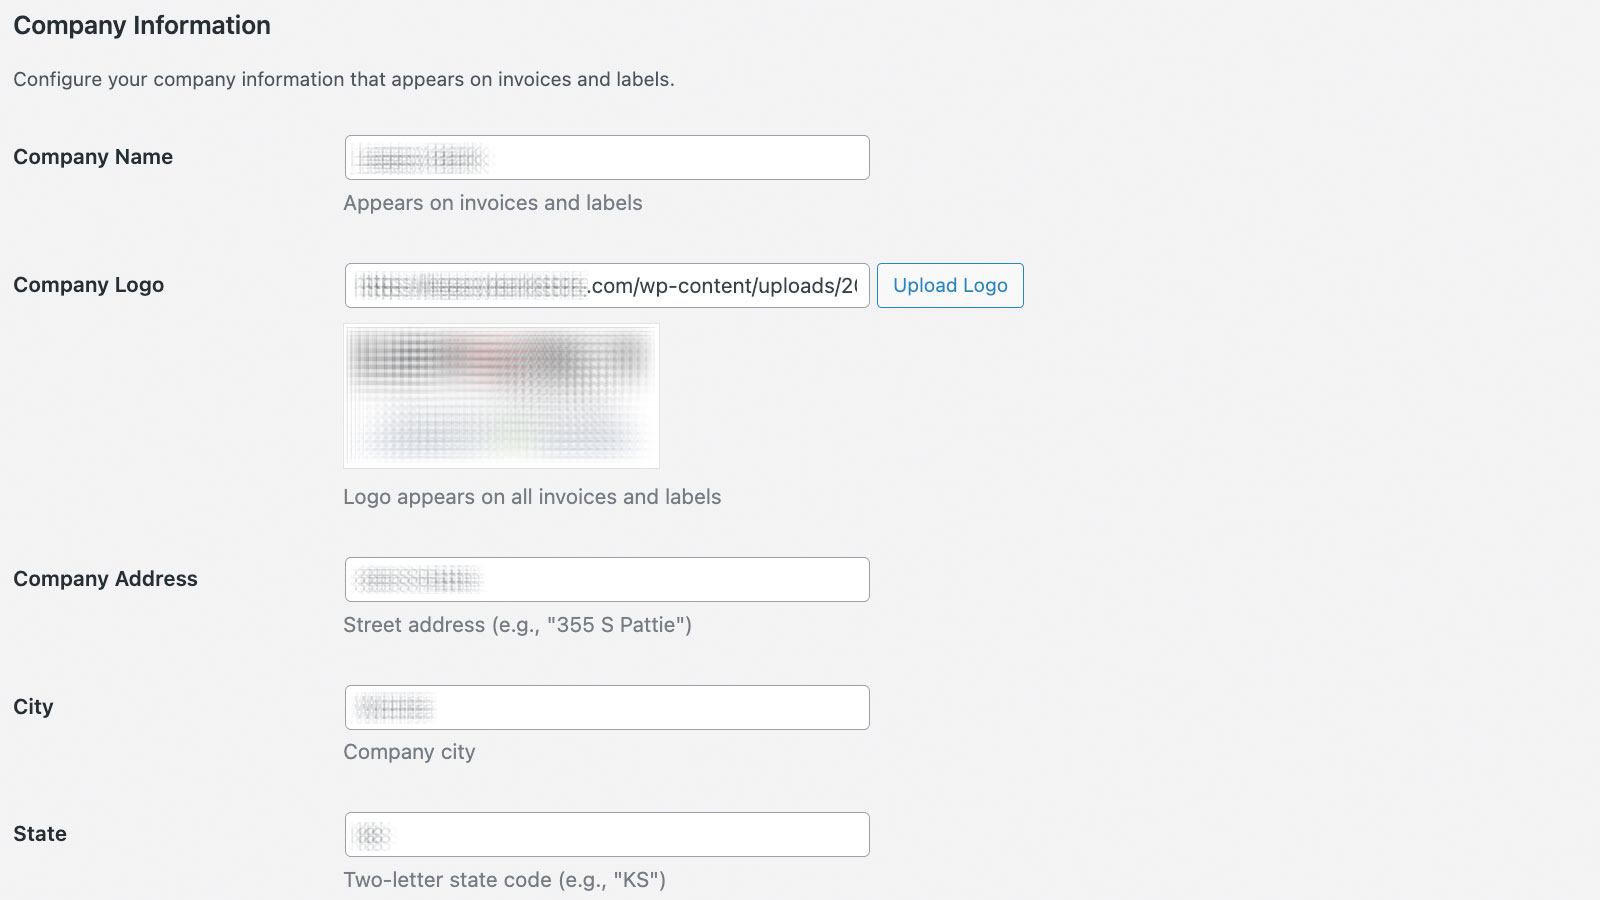
Task: Click the Company Logo URL field
Action: 606,285
